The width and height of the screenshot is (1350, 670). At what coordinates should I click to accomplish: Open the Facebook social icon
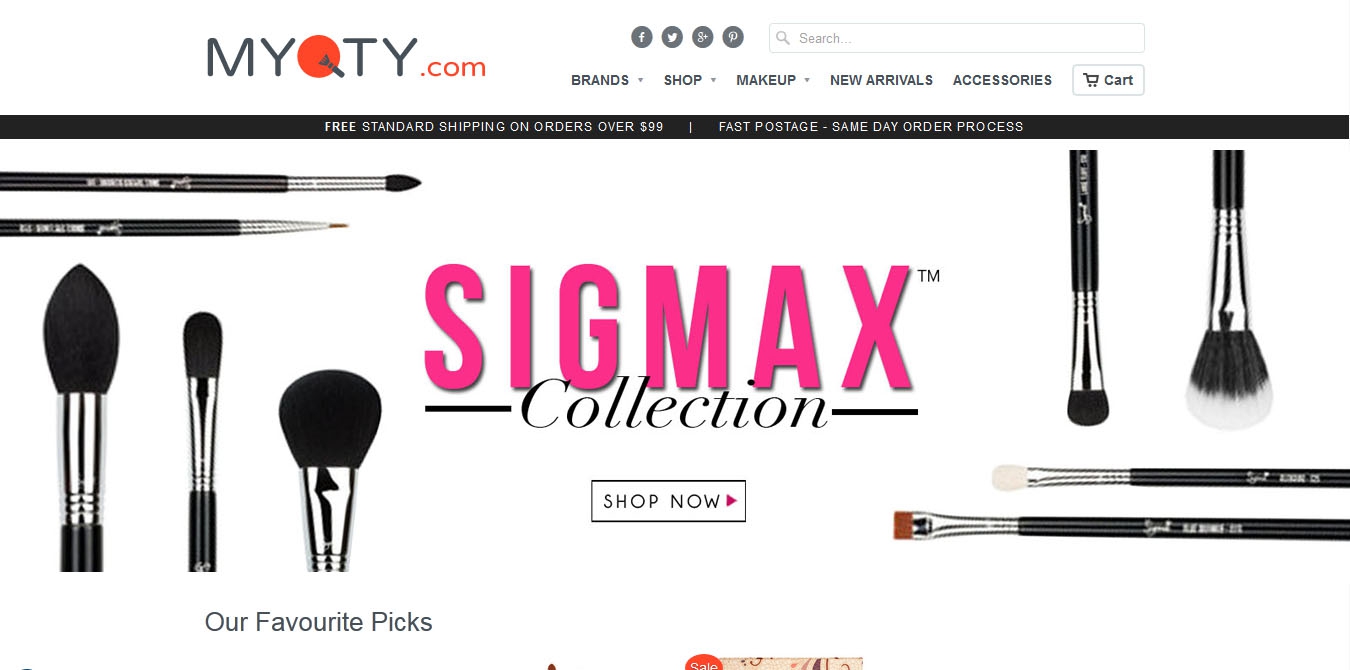642,37
